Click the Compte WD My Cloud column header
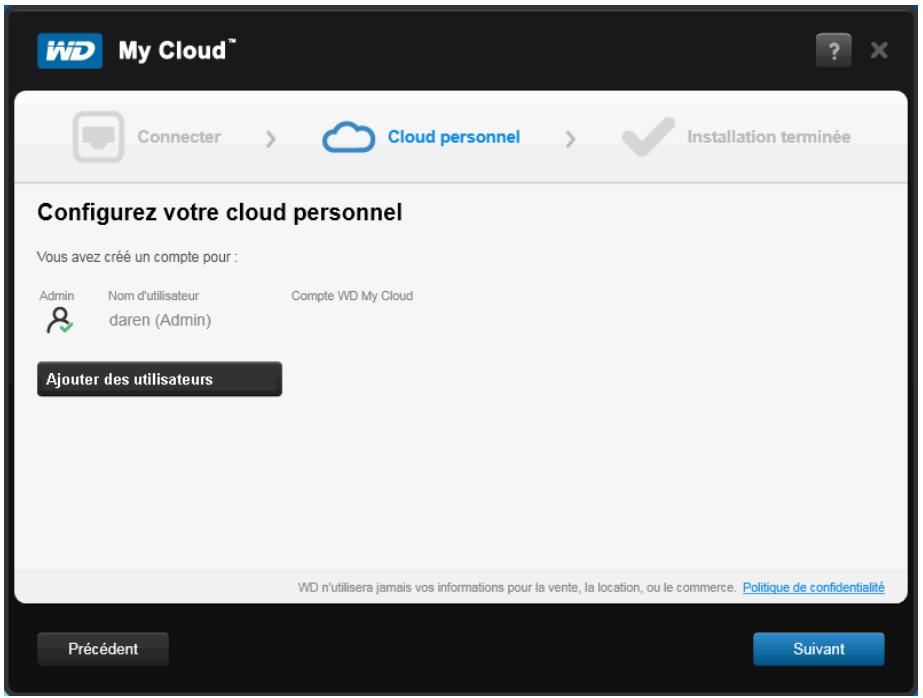 point(352,295)
